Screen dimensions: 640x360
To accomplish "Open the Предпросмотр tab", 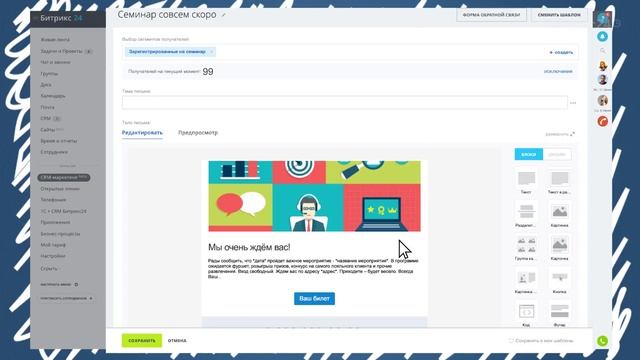I will [198, 133].
